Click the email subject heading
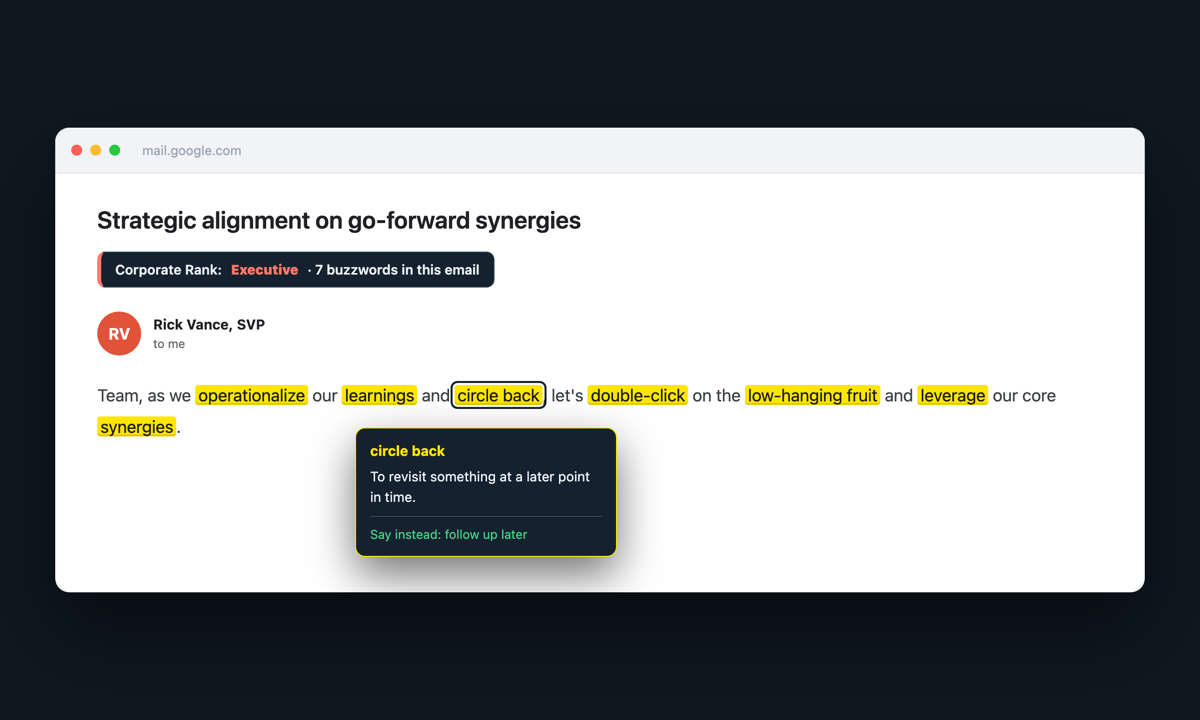 (x=339, y=221)
